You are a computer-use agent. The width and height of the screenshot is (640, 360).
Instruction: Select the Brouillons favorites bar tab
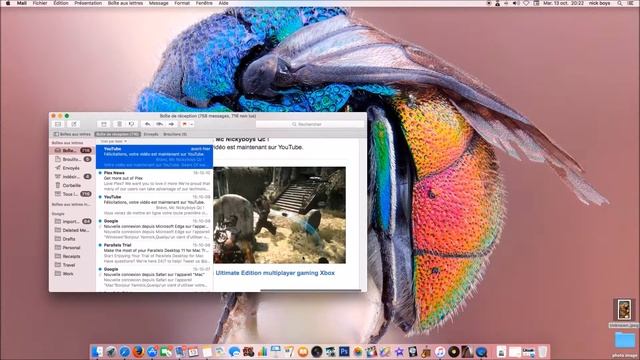175,134
